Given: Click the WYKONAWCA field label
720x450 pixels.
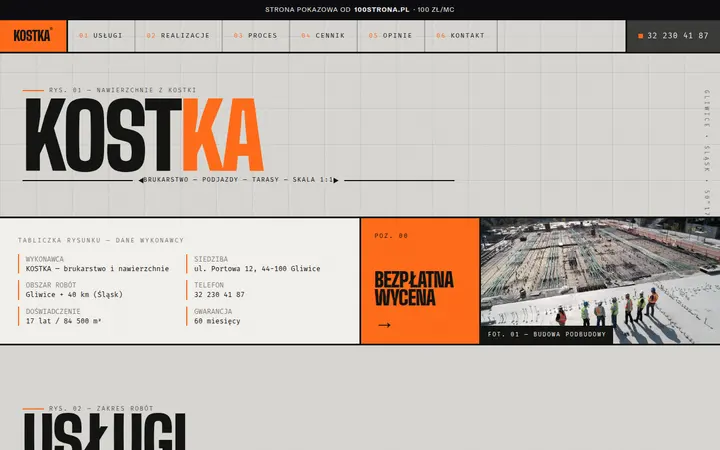Looking at the screenshot, I should click(x=45, y=259).
